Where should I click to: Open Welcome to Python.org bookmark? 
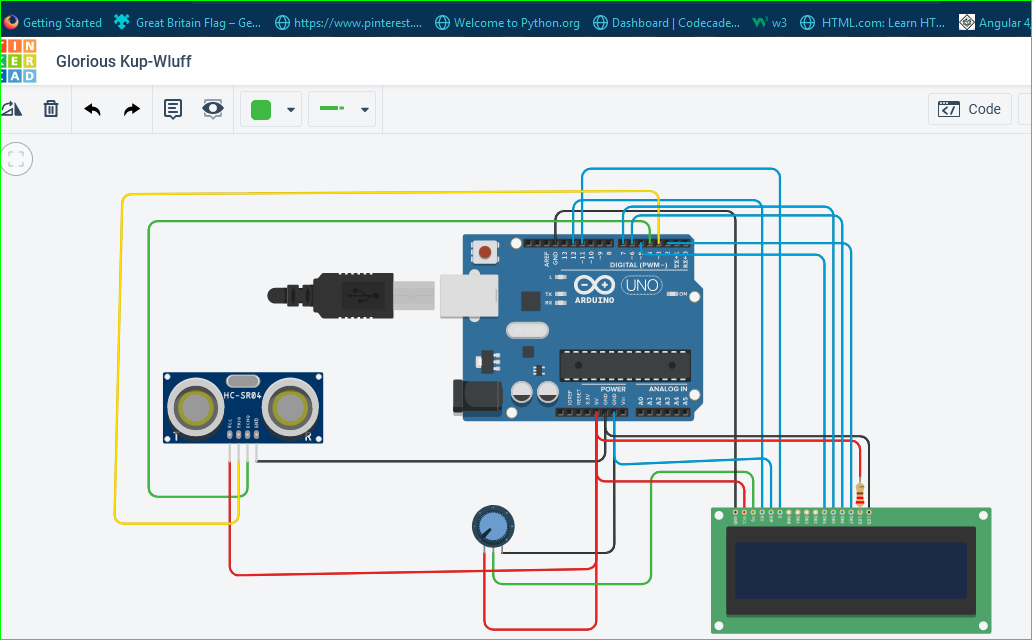[507, 22]
